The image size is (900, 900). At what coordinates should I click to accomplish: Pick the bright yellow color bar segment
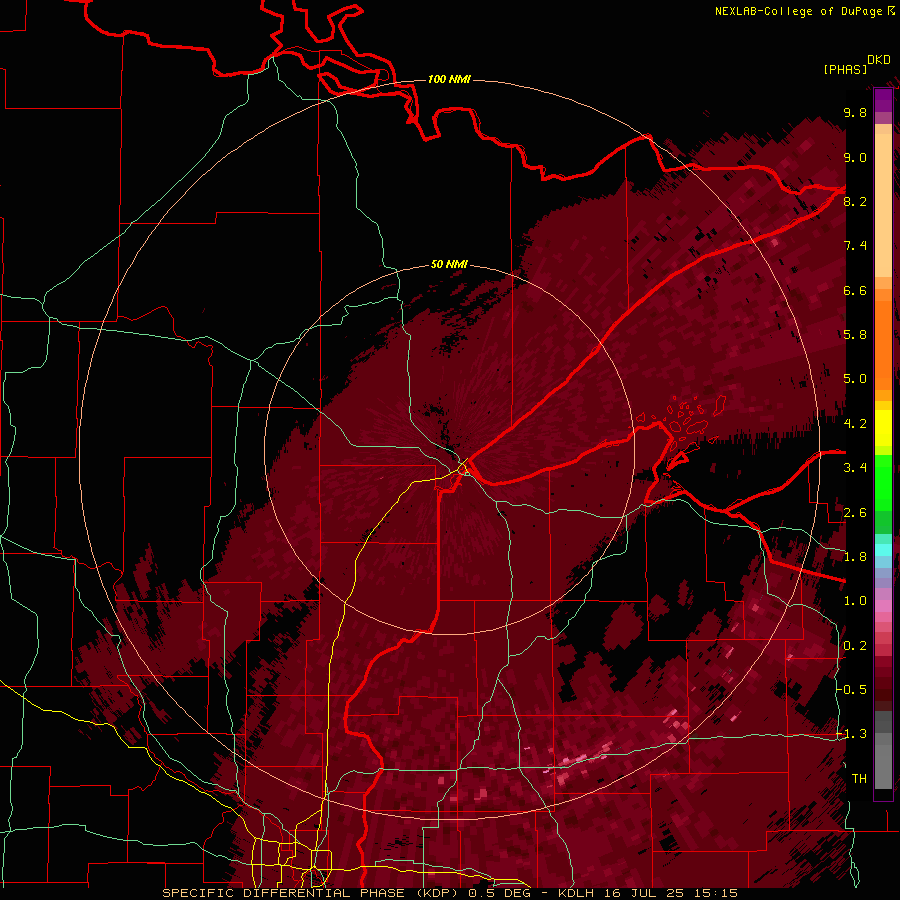883,428
